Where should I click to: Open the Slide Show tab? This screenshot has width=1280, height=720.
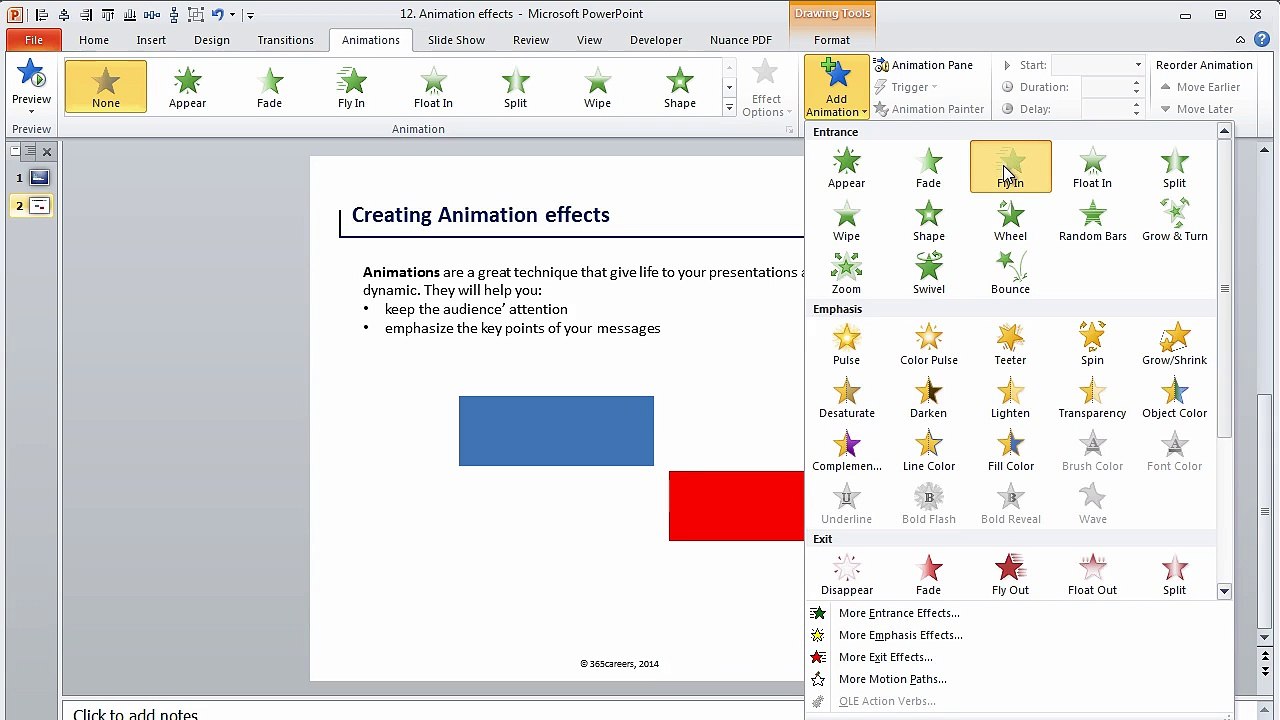[456, 40]
